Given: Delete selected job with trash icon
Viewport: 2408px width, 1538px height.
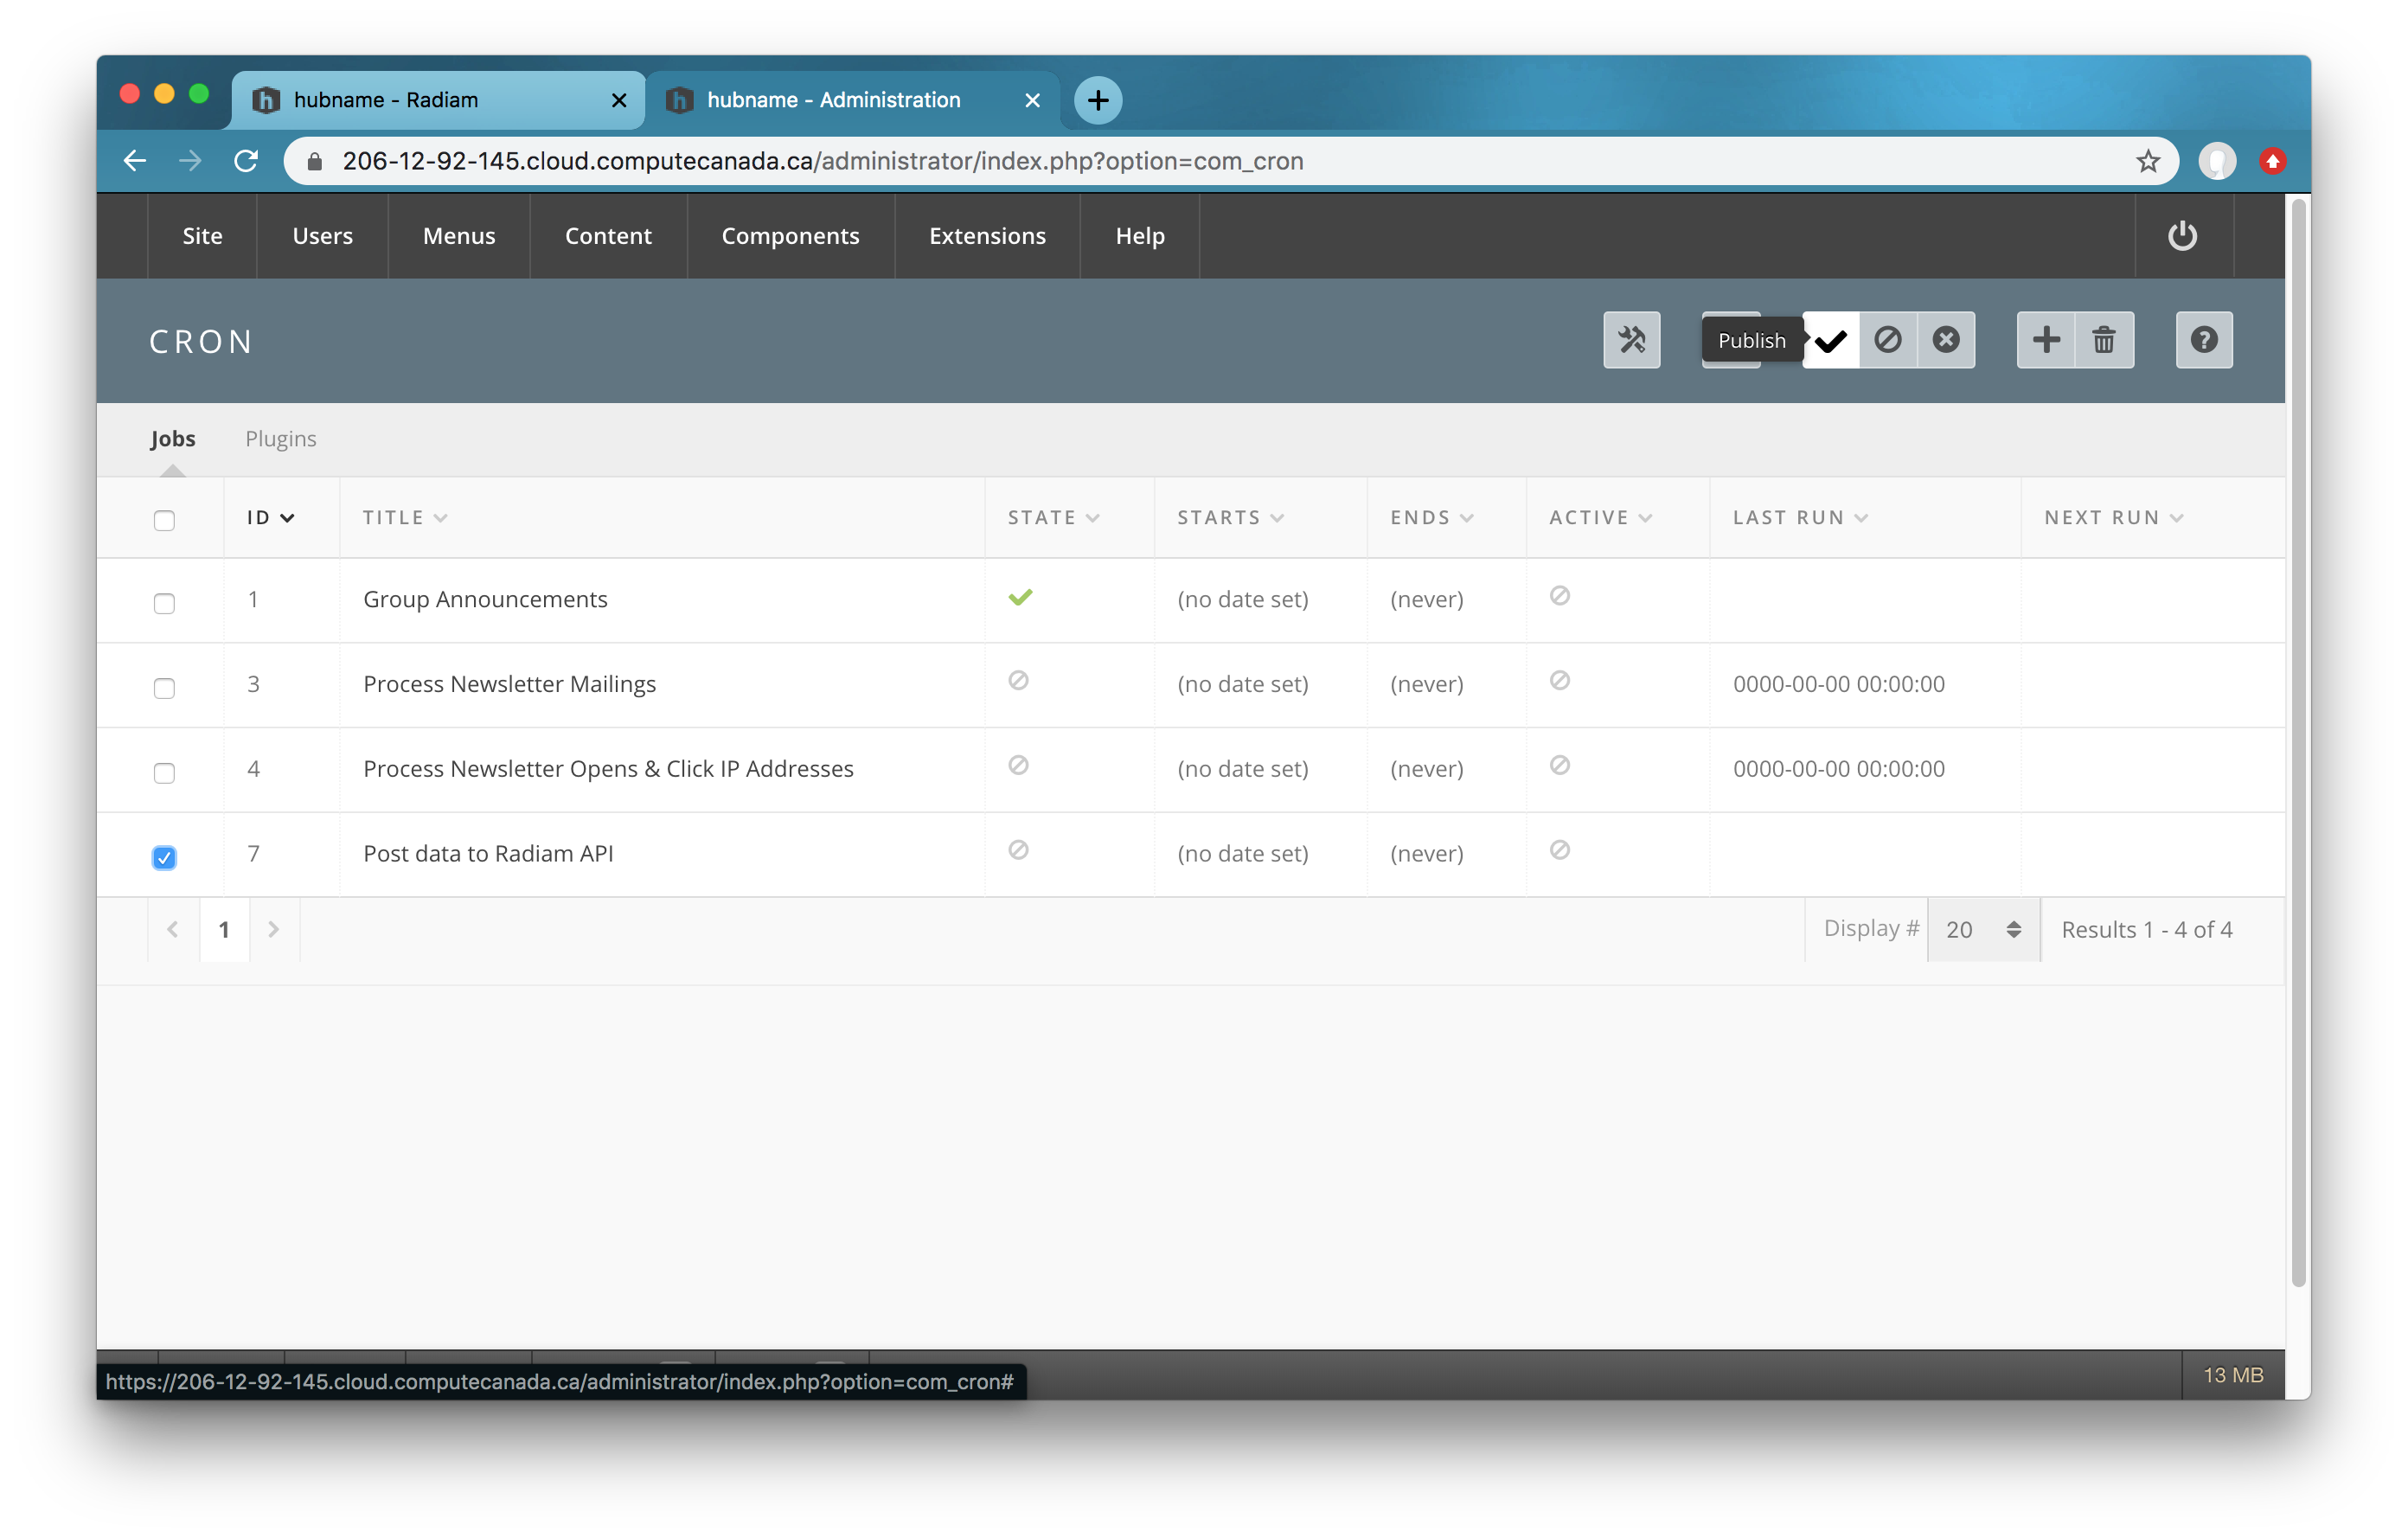Looking at the screenshot, I should (2104, 340).
